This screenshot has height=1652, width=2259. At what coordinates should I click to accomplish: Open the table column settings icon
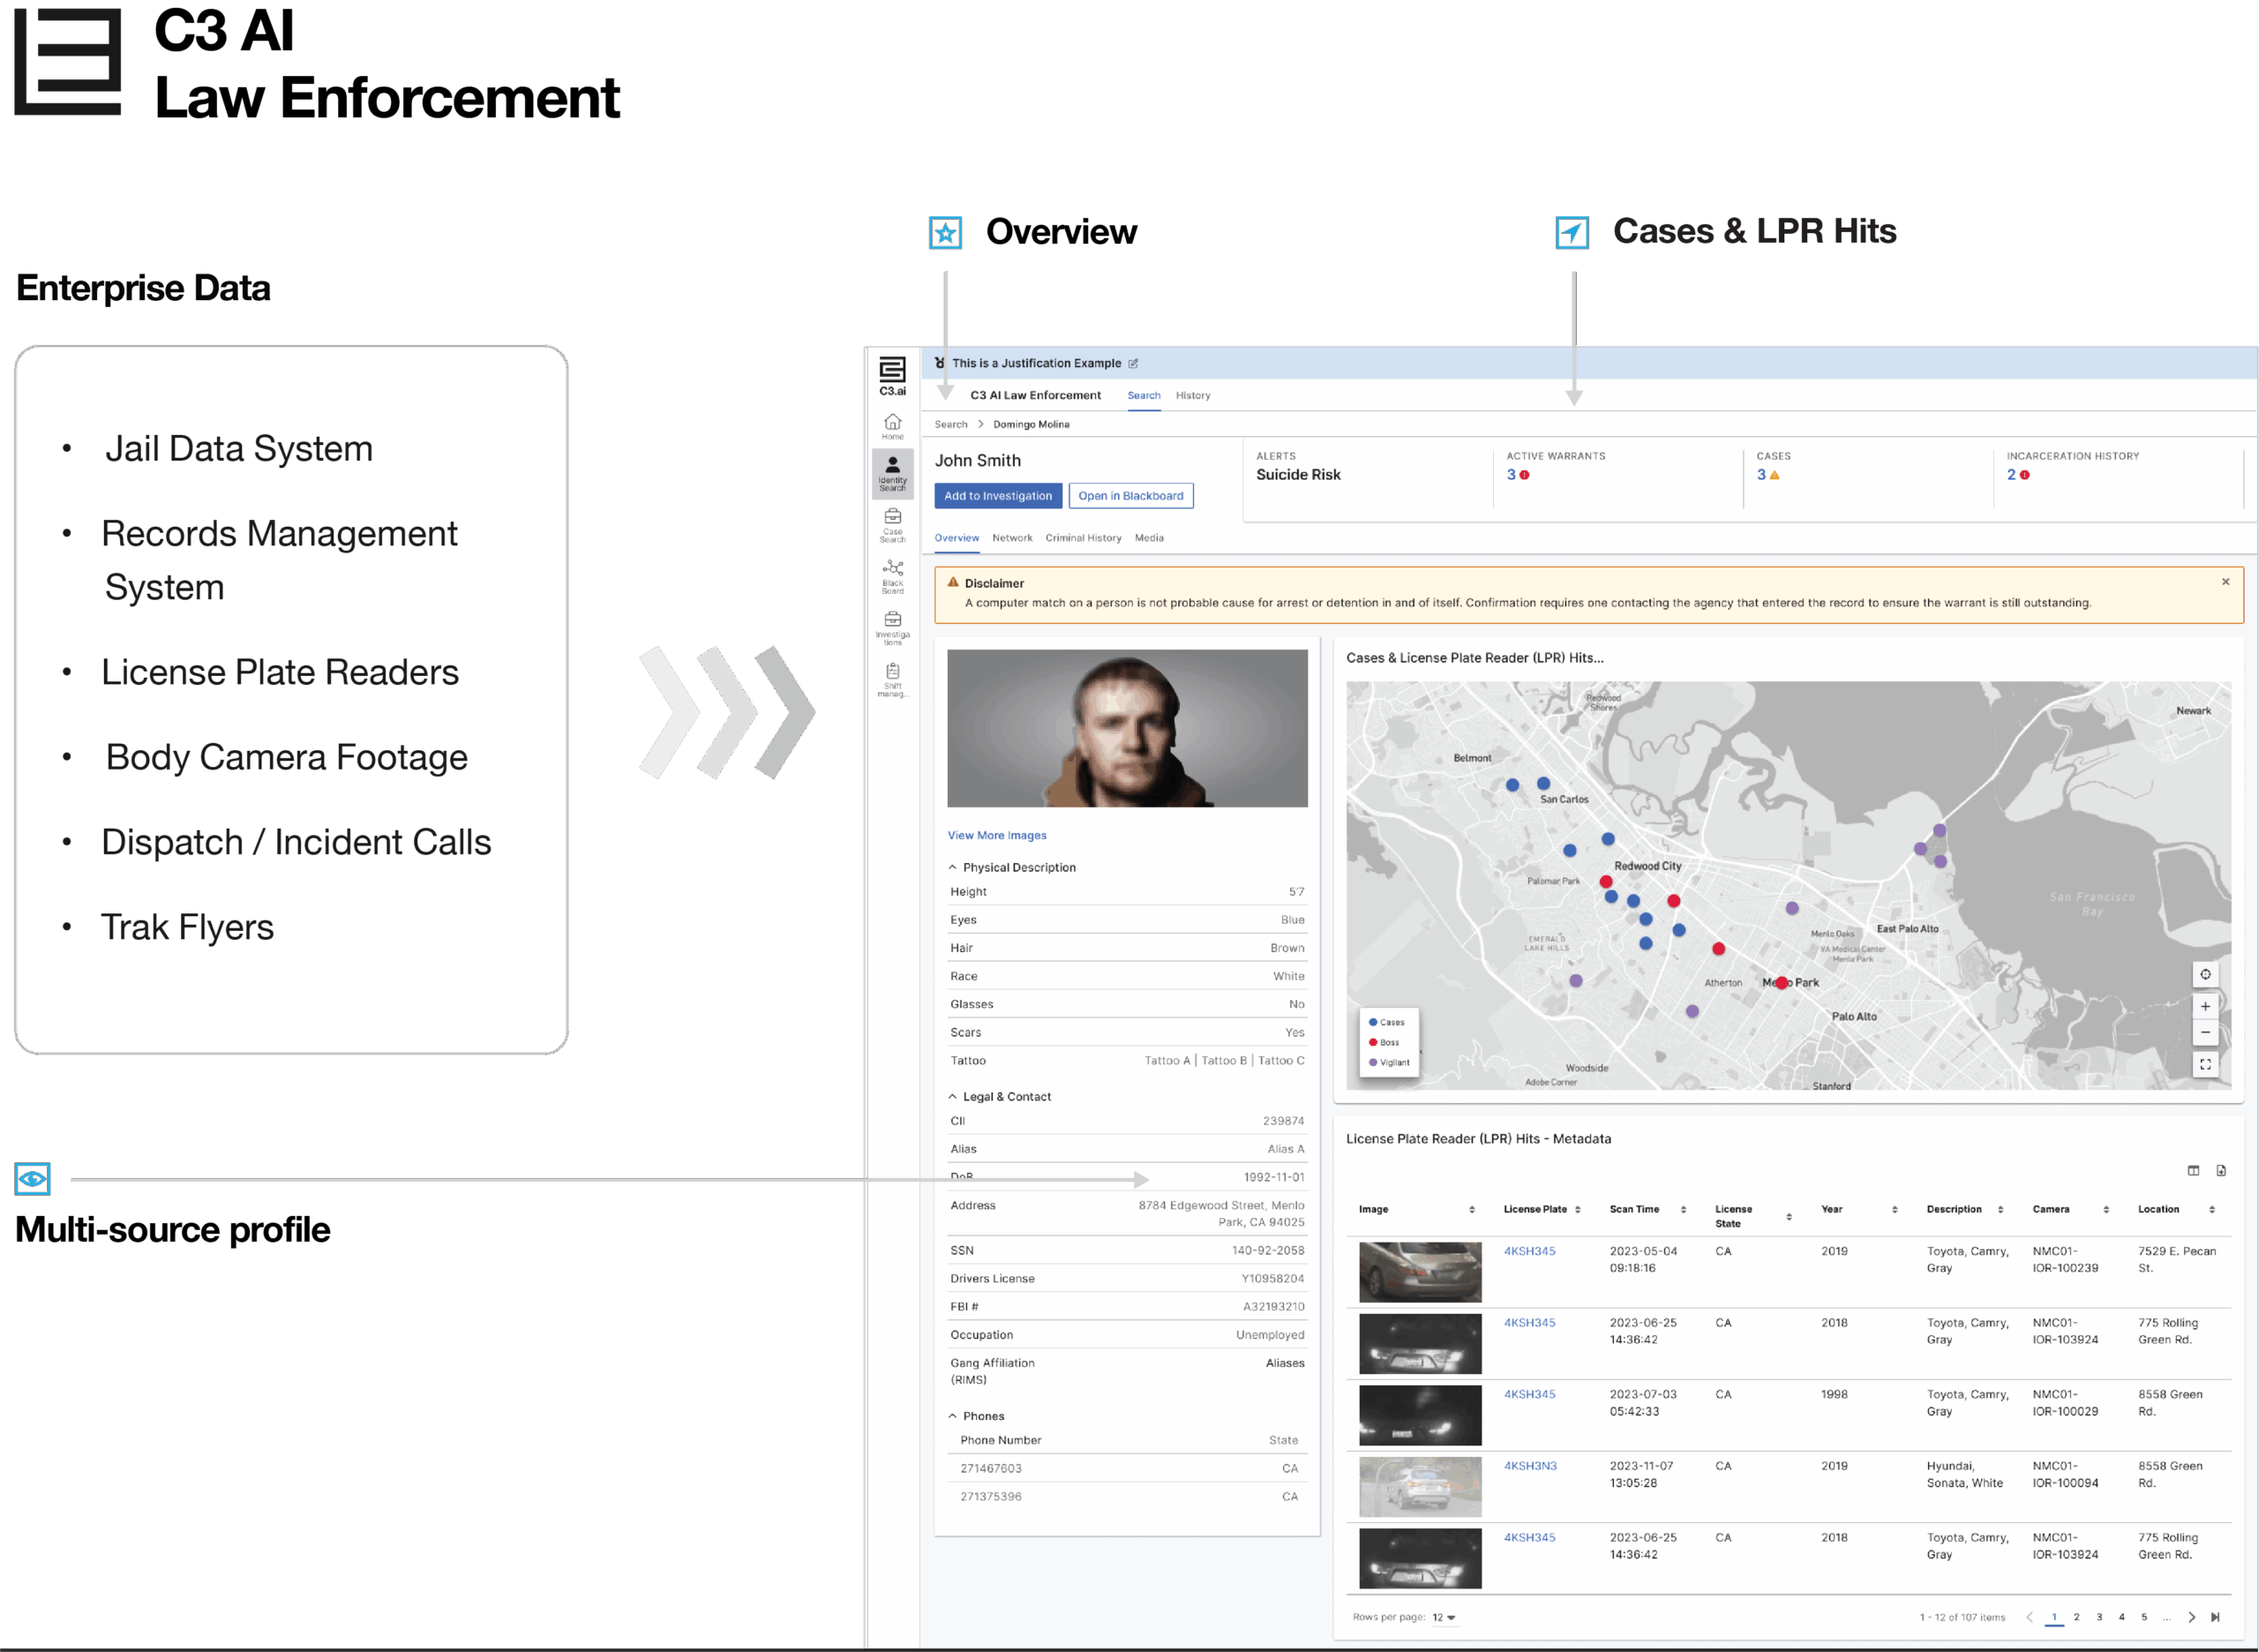point(2193,1171)
